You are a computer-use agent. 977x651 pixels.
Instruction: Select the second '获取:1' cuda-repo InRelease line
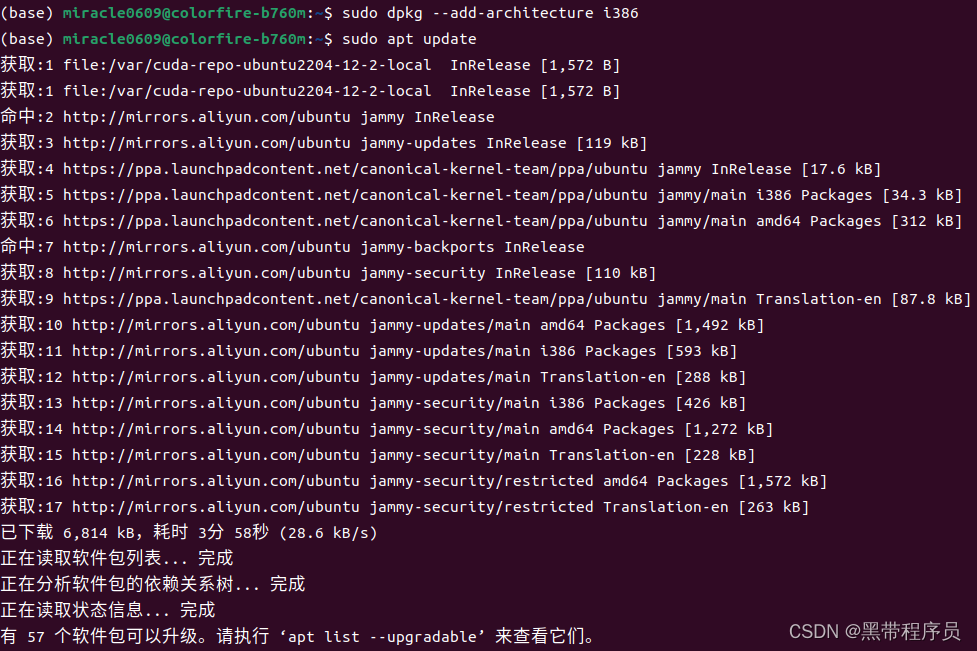tap(310, 91)
